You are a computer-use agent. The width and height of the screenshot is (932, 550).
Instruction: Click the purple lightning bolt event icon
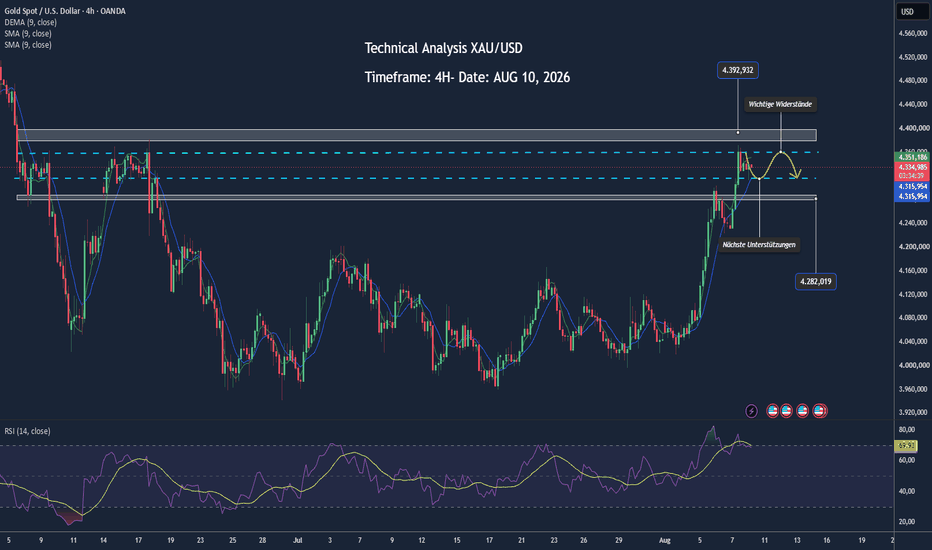(x=751, y=411)
